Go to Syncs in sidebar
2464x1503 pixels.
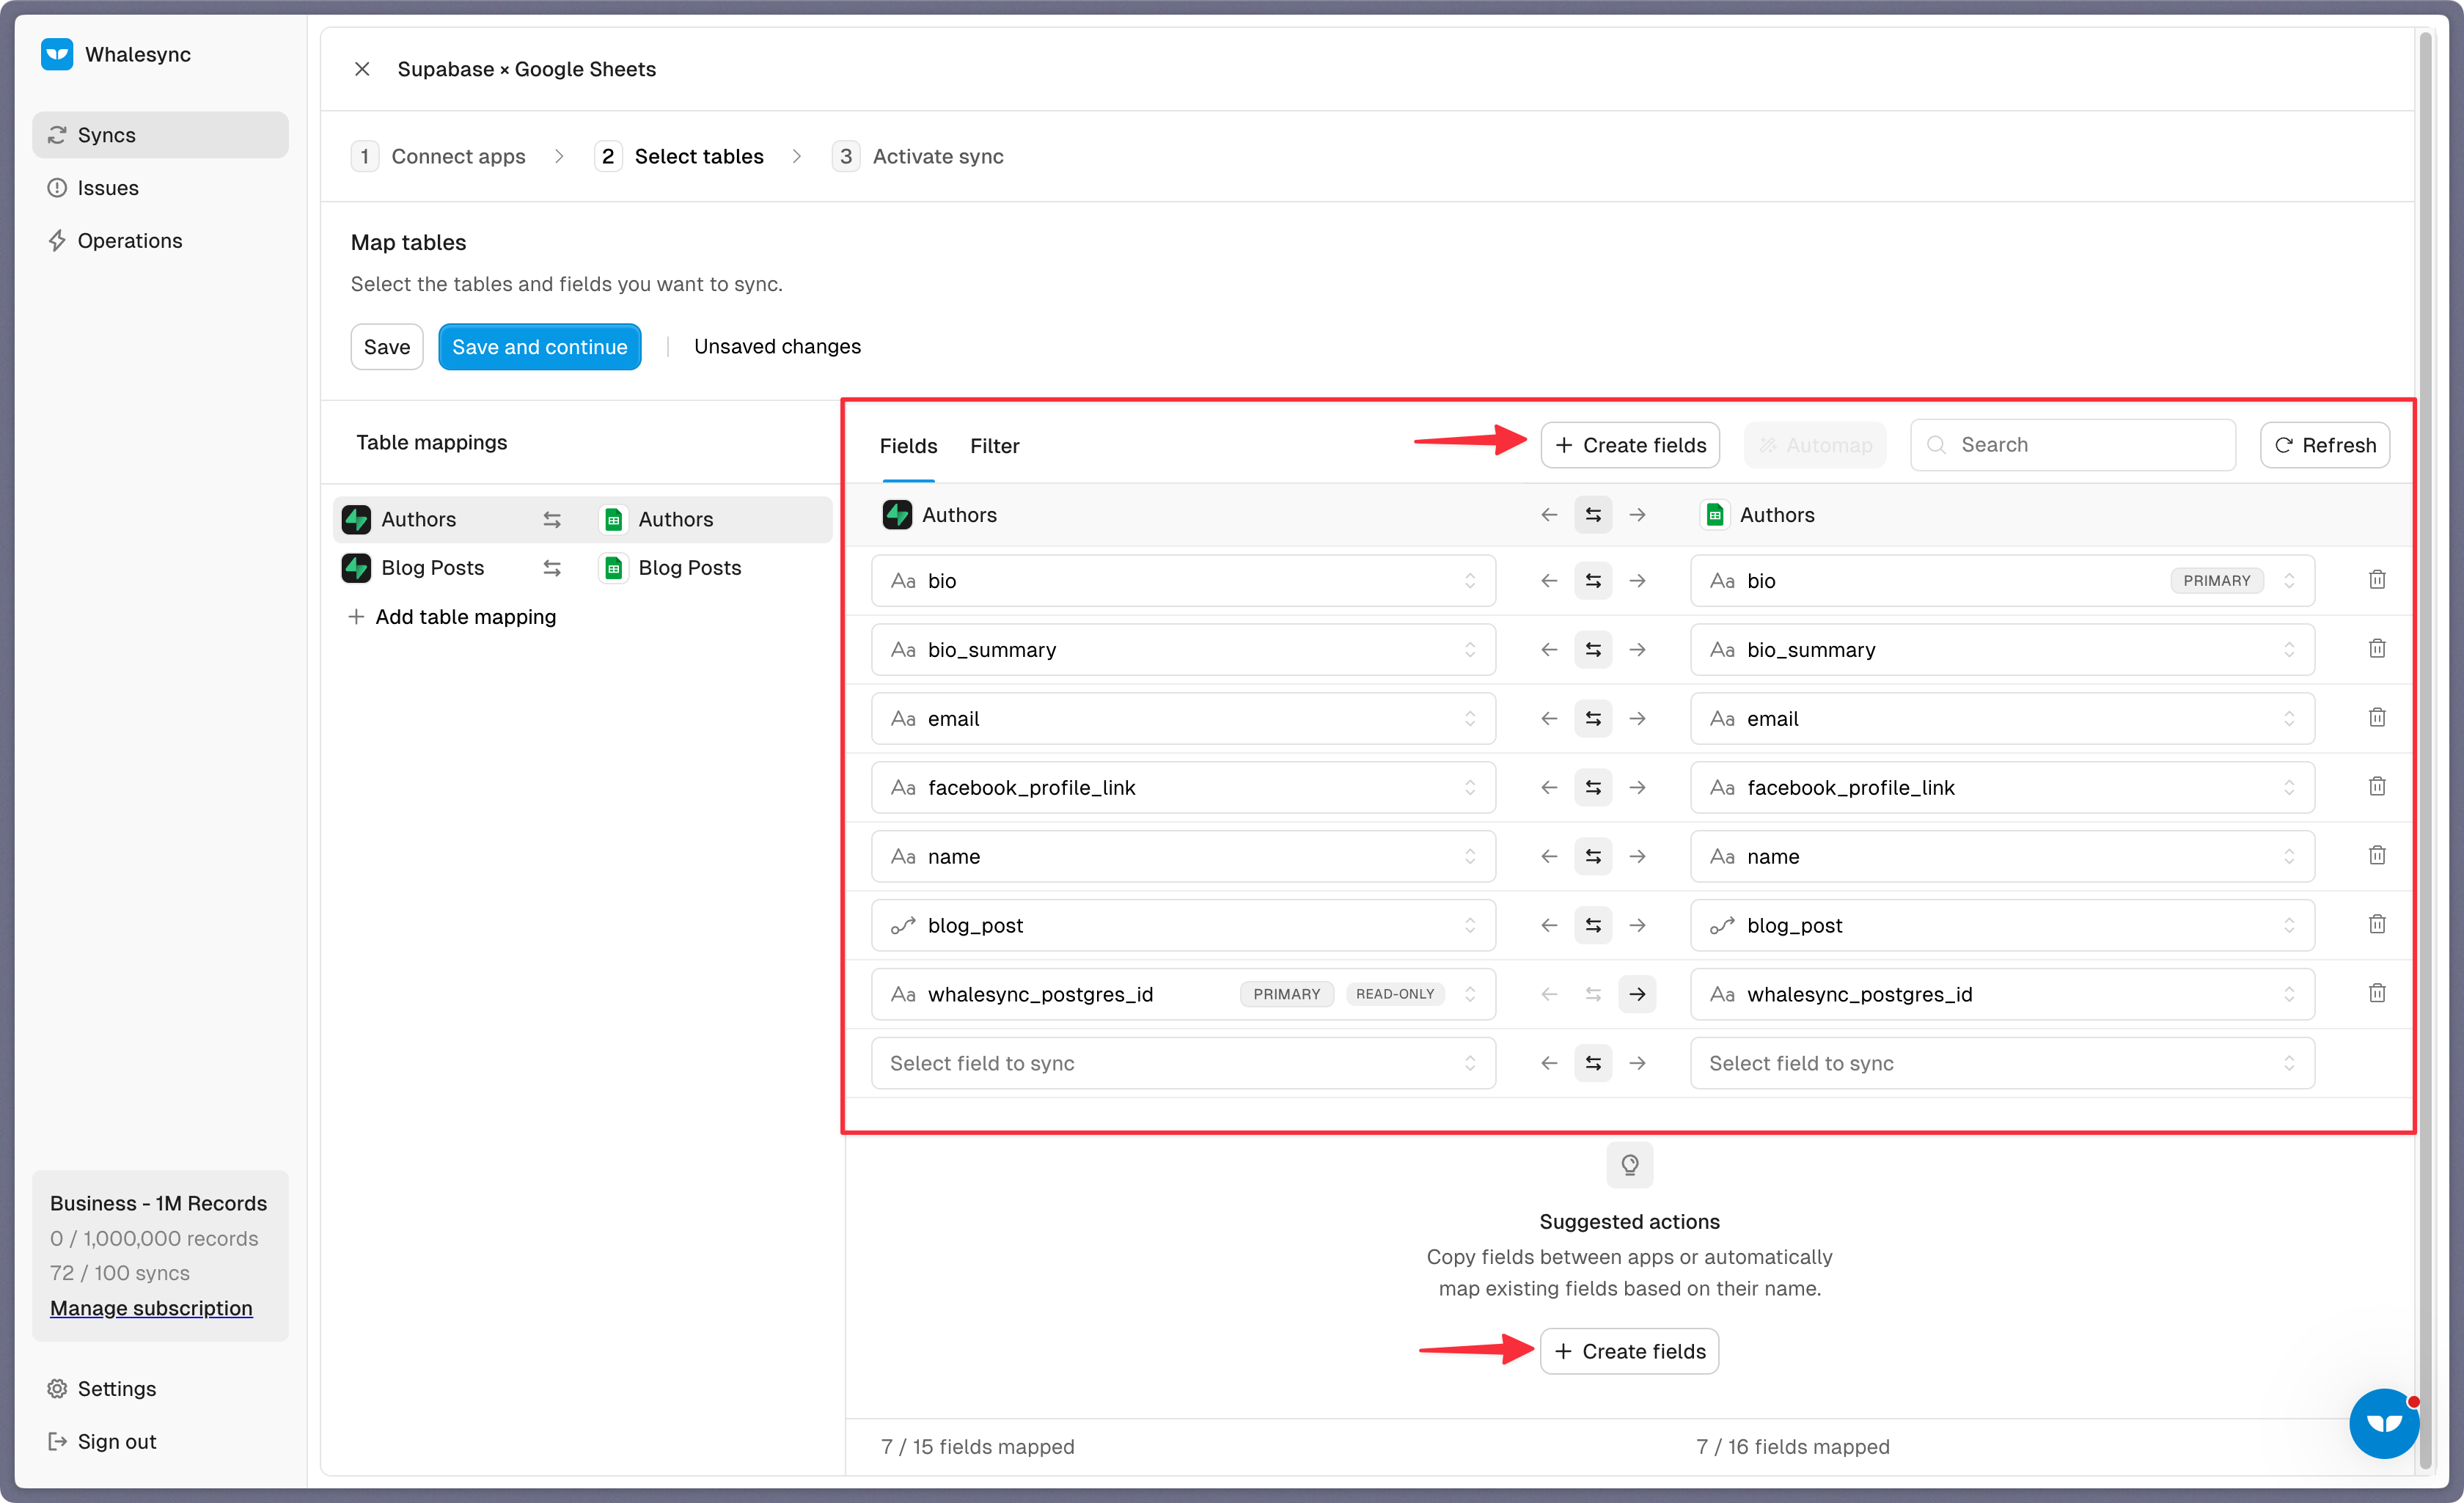click(160, 135)
